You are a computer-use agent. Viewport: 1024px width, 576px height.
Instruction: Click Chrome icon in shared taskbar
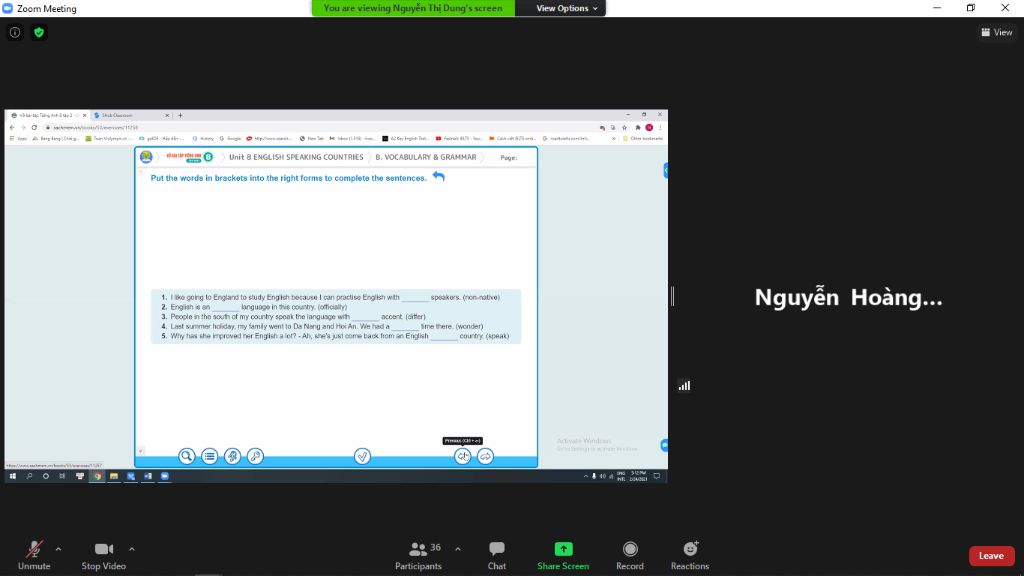tap(97, 476)
